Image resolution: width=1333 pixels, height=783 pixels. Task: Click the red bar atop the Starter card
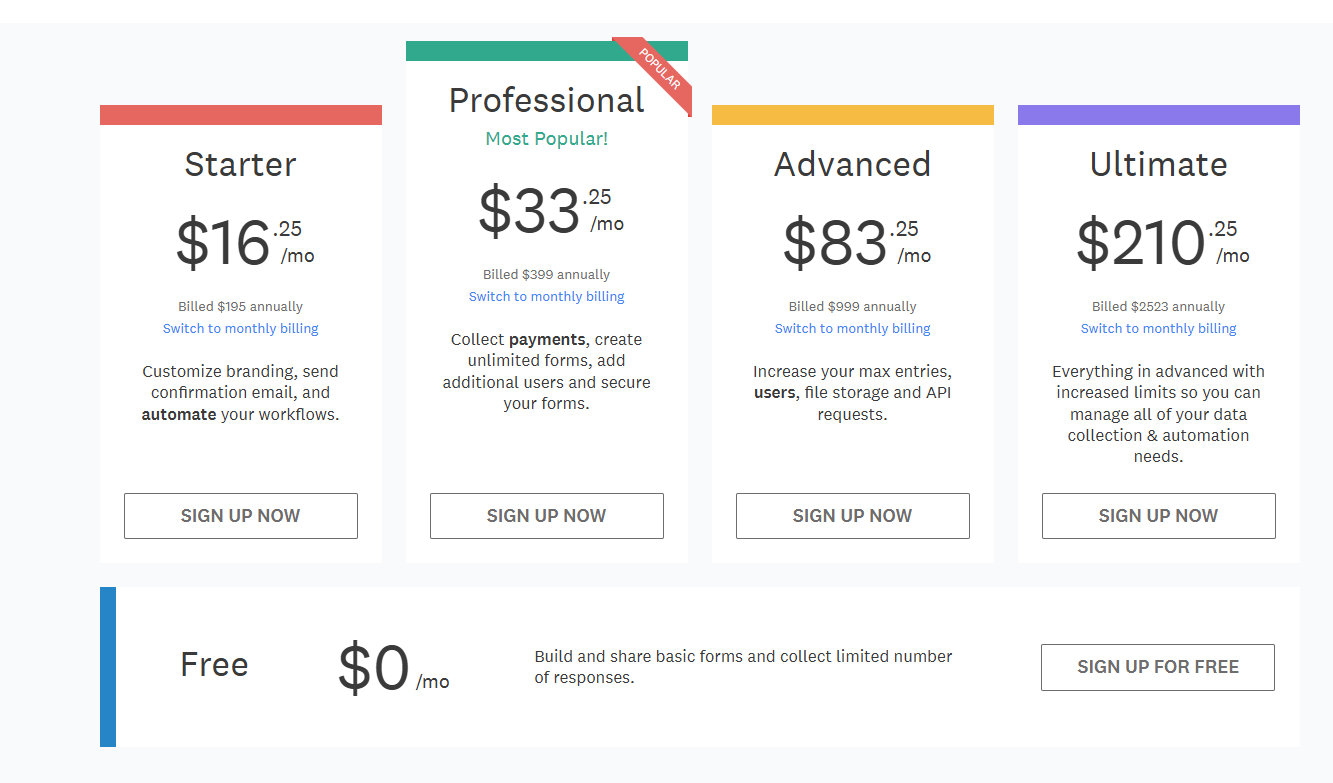pos(240,113)
